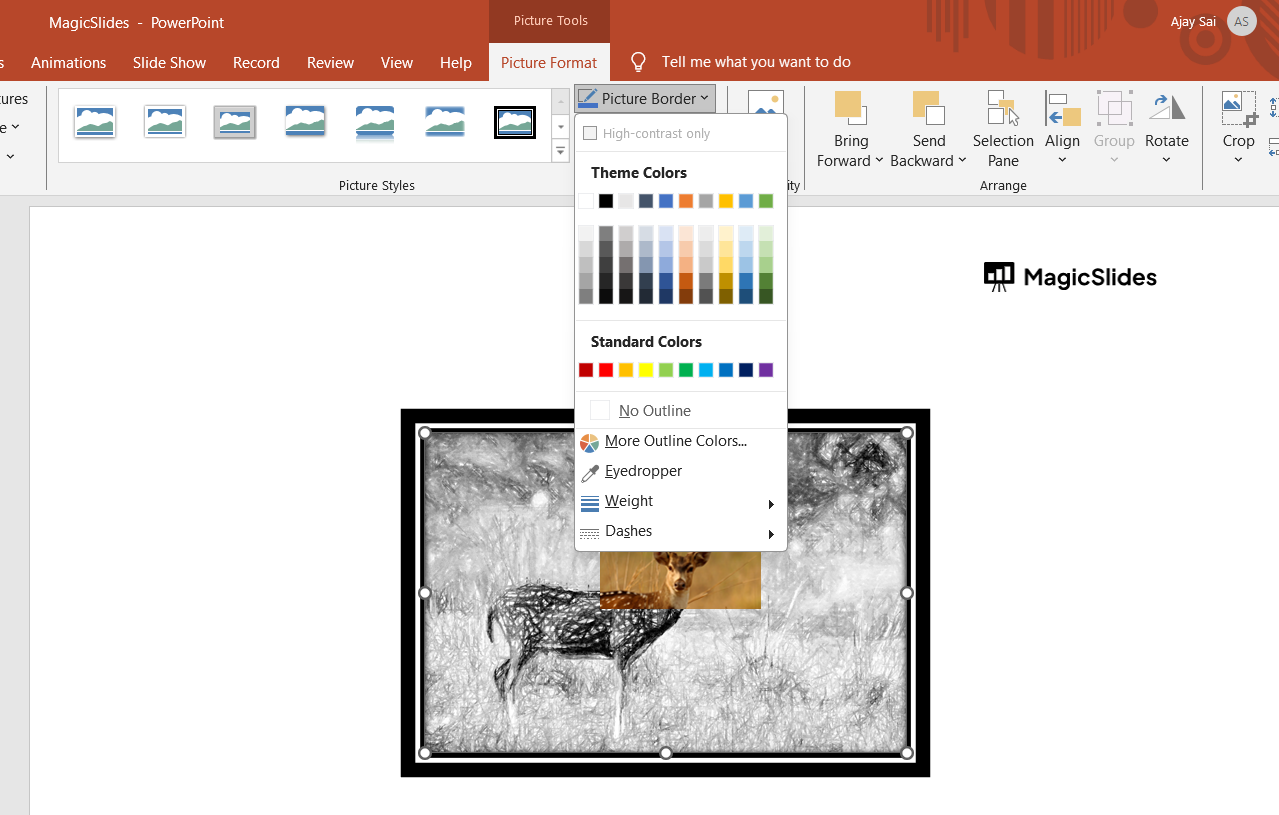Click More Outline Colors

tap(675, 441)
